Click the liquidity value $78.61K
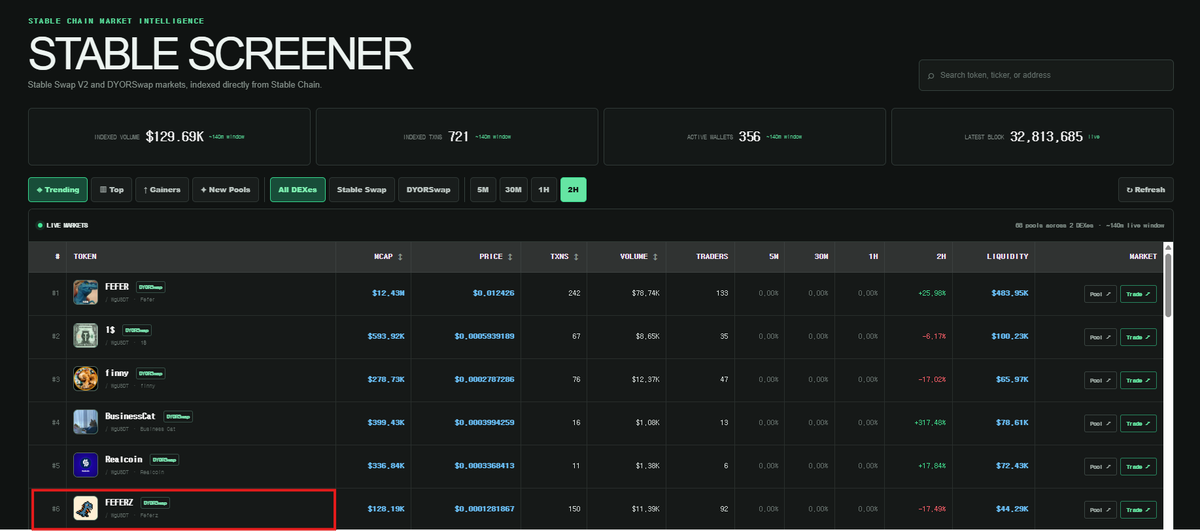1200x531 pixels. [1010, 423]
